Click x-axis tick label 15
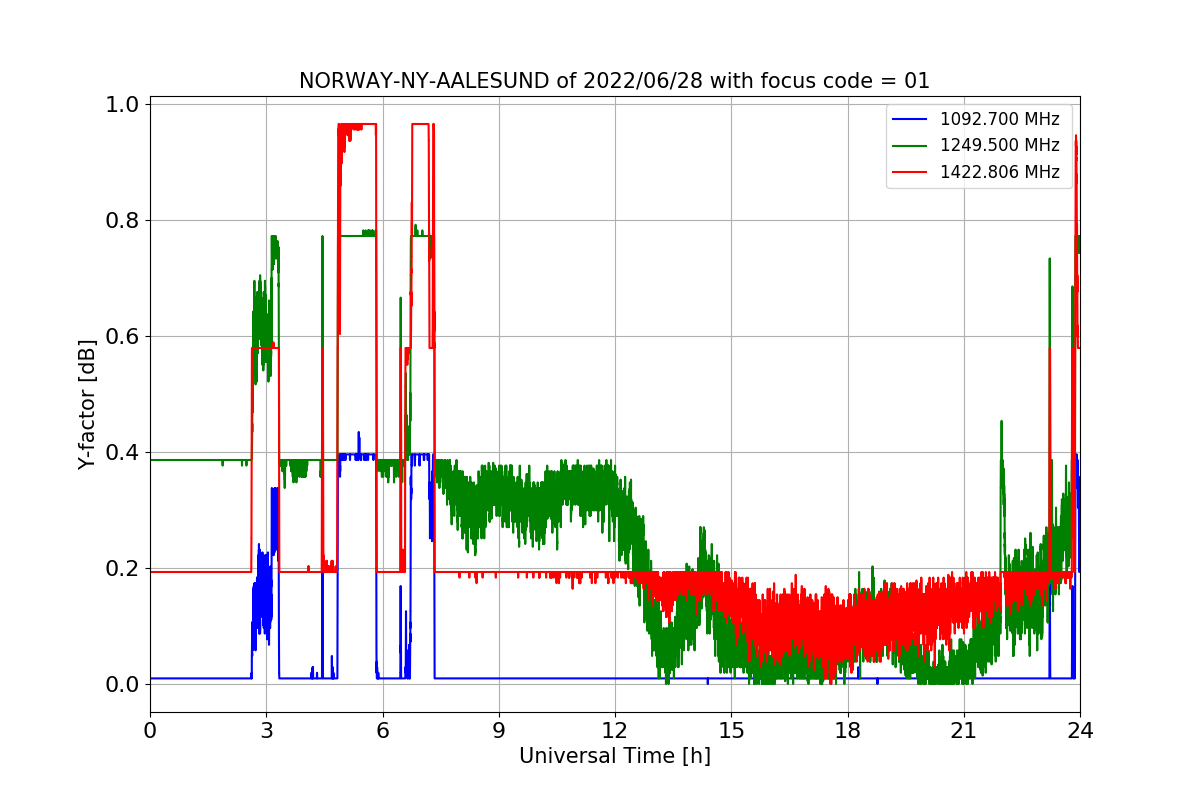 (x=731, y=730)
